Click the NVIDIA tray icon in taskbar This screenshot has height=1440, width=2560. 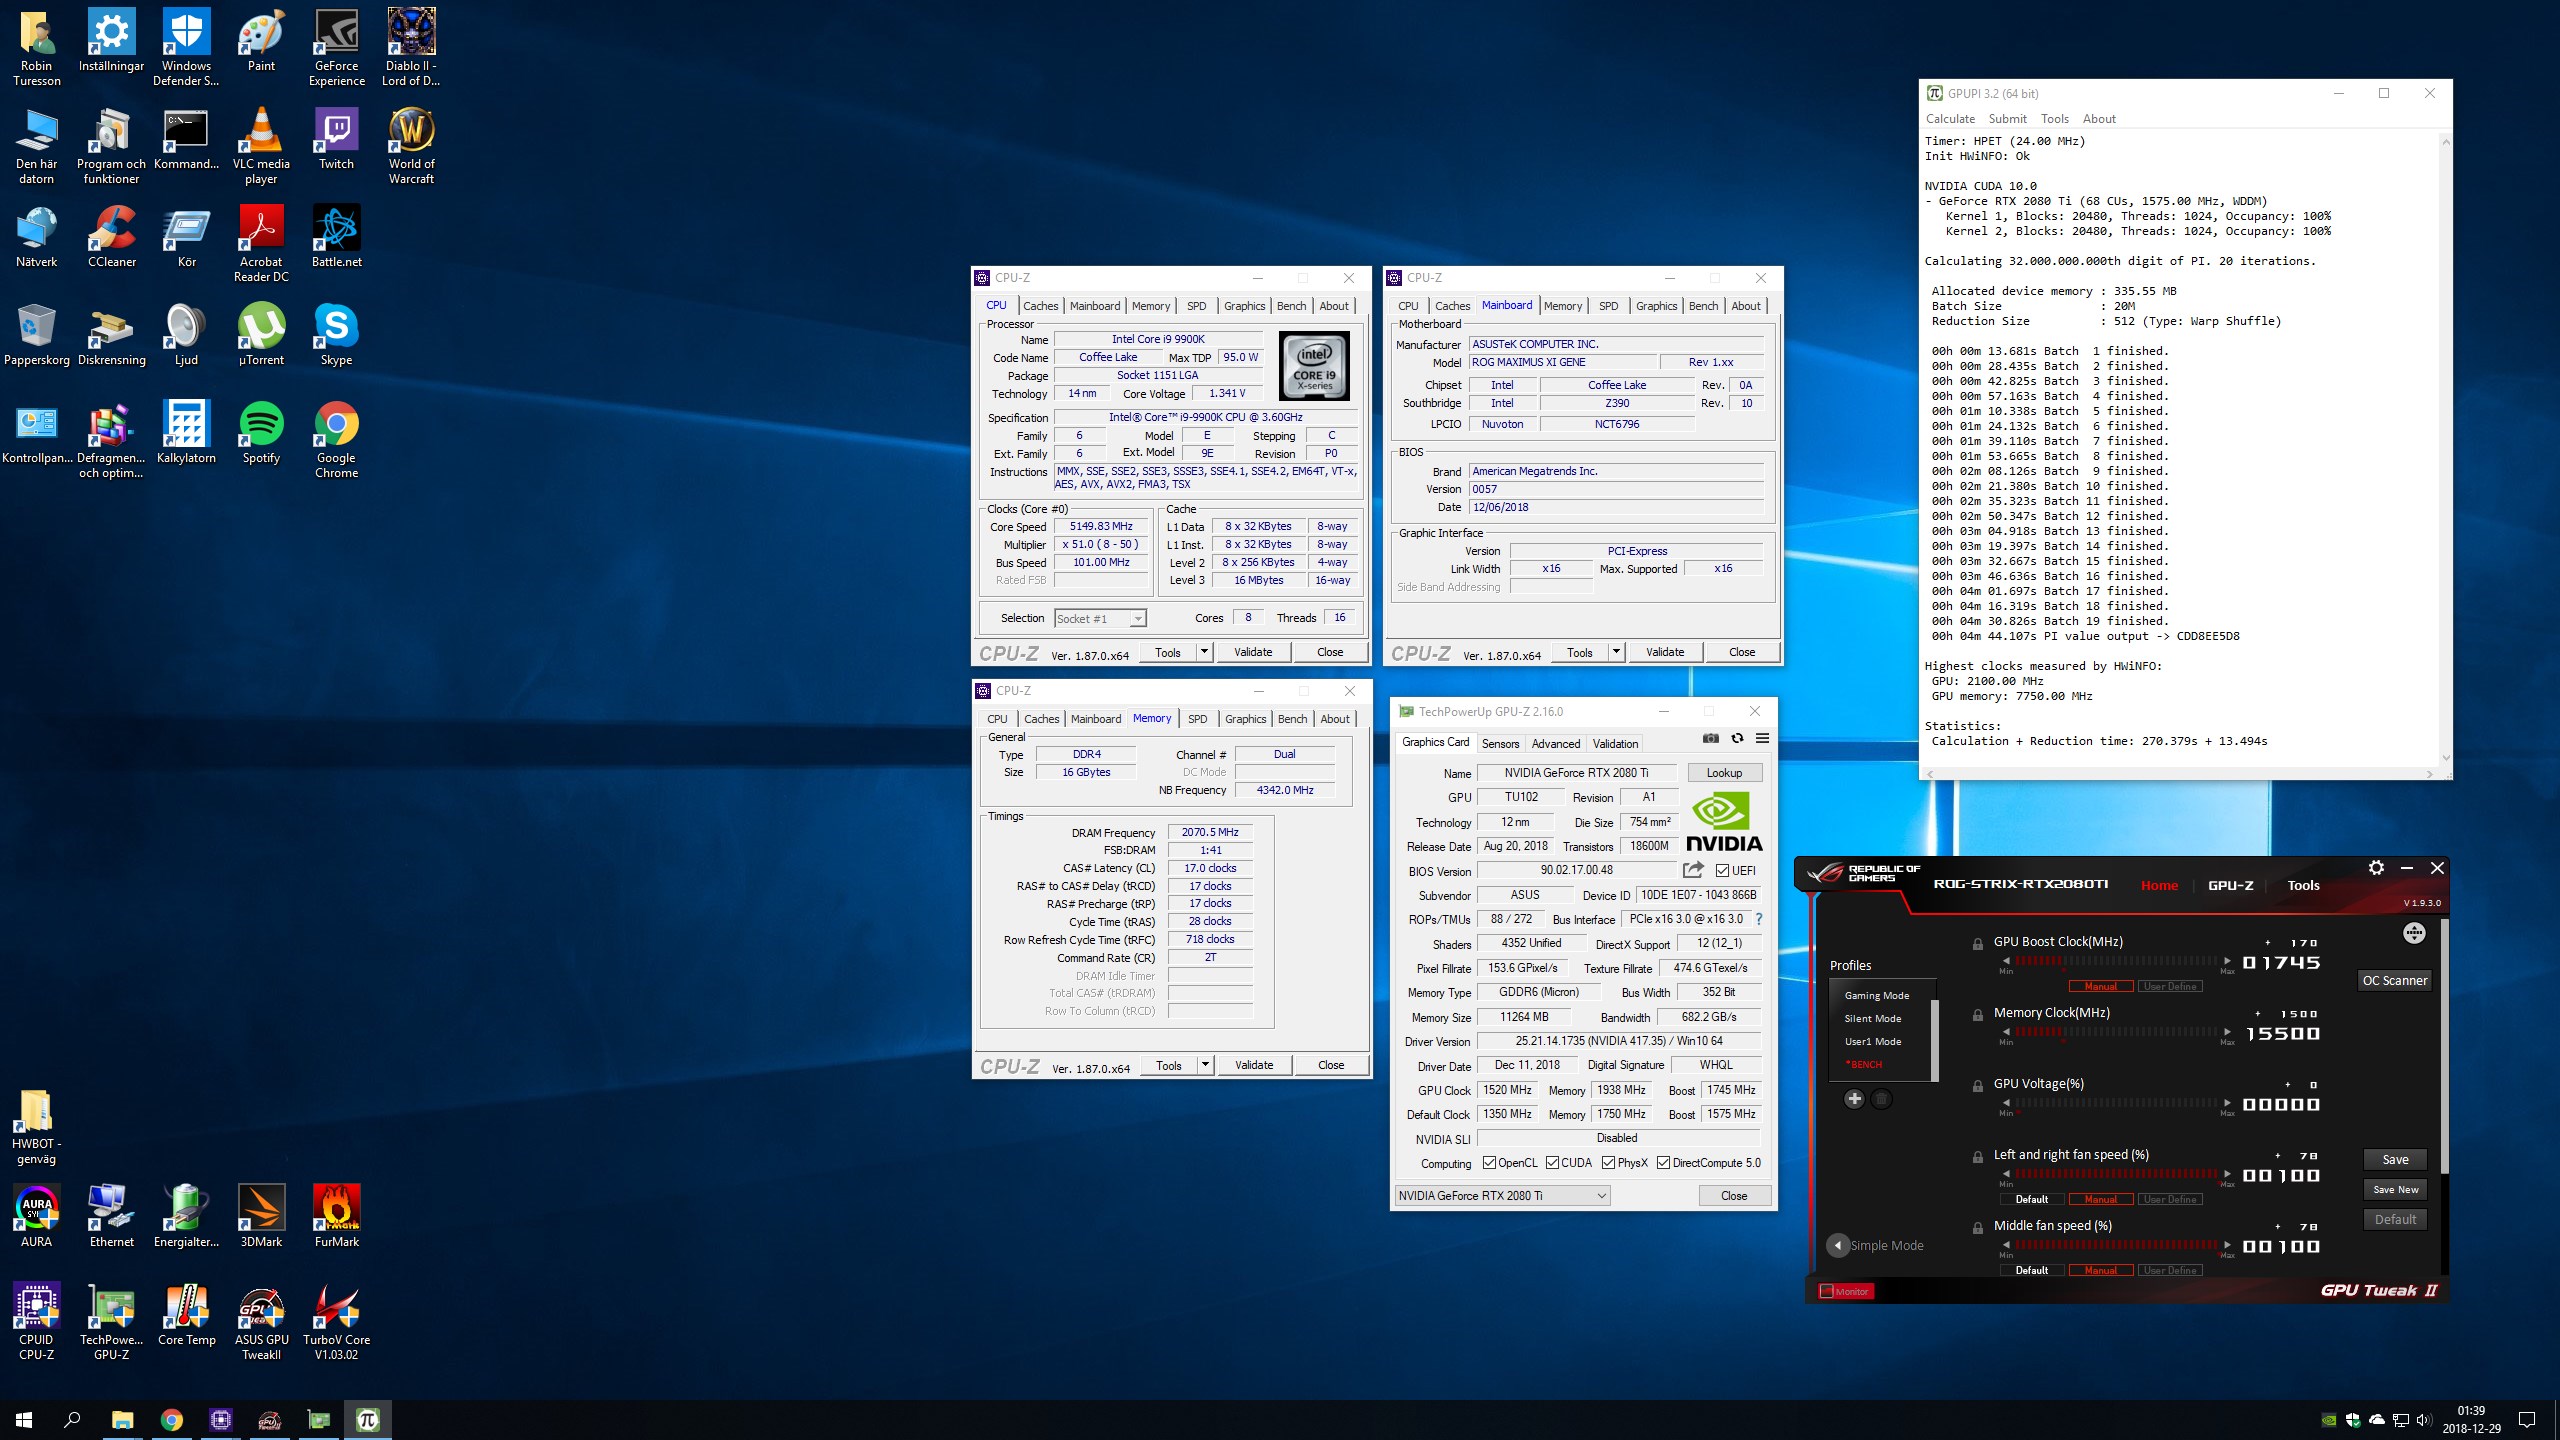2329,1420
